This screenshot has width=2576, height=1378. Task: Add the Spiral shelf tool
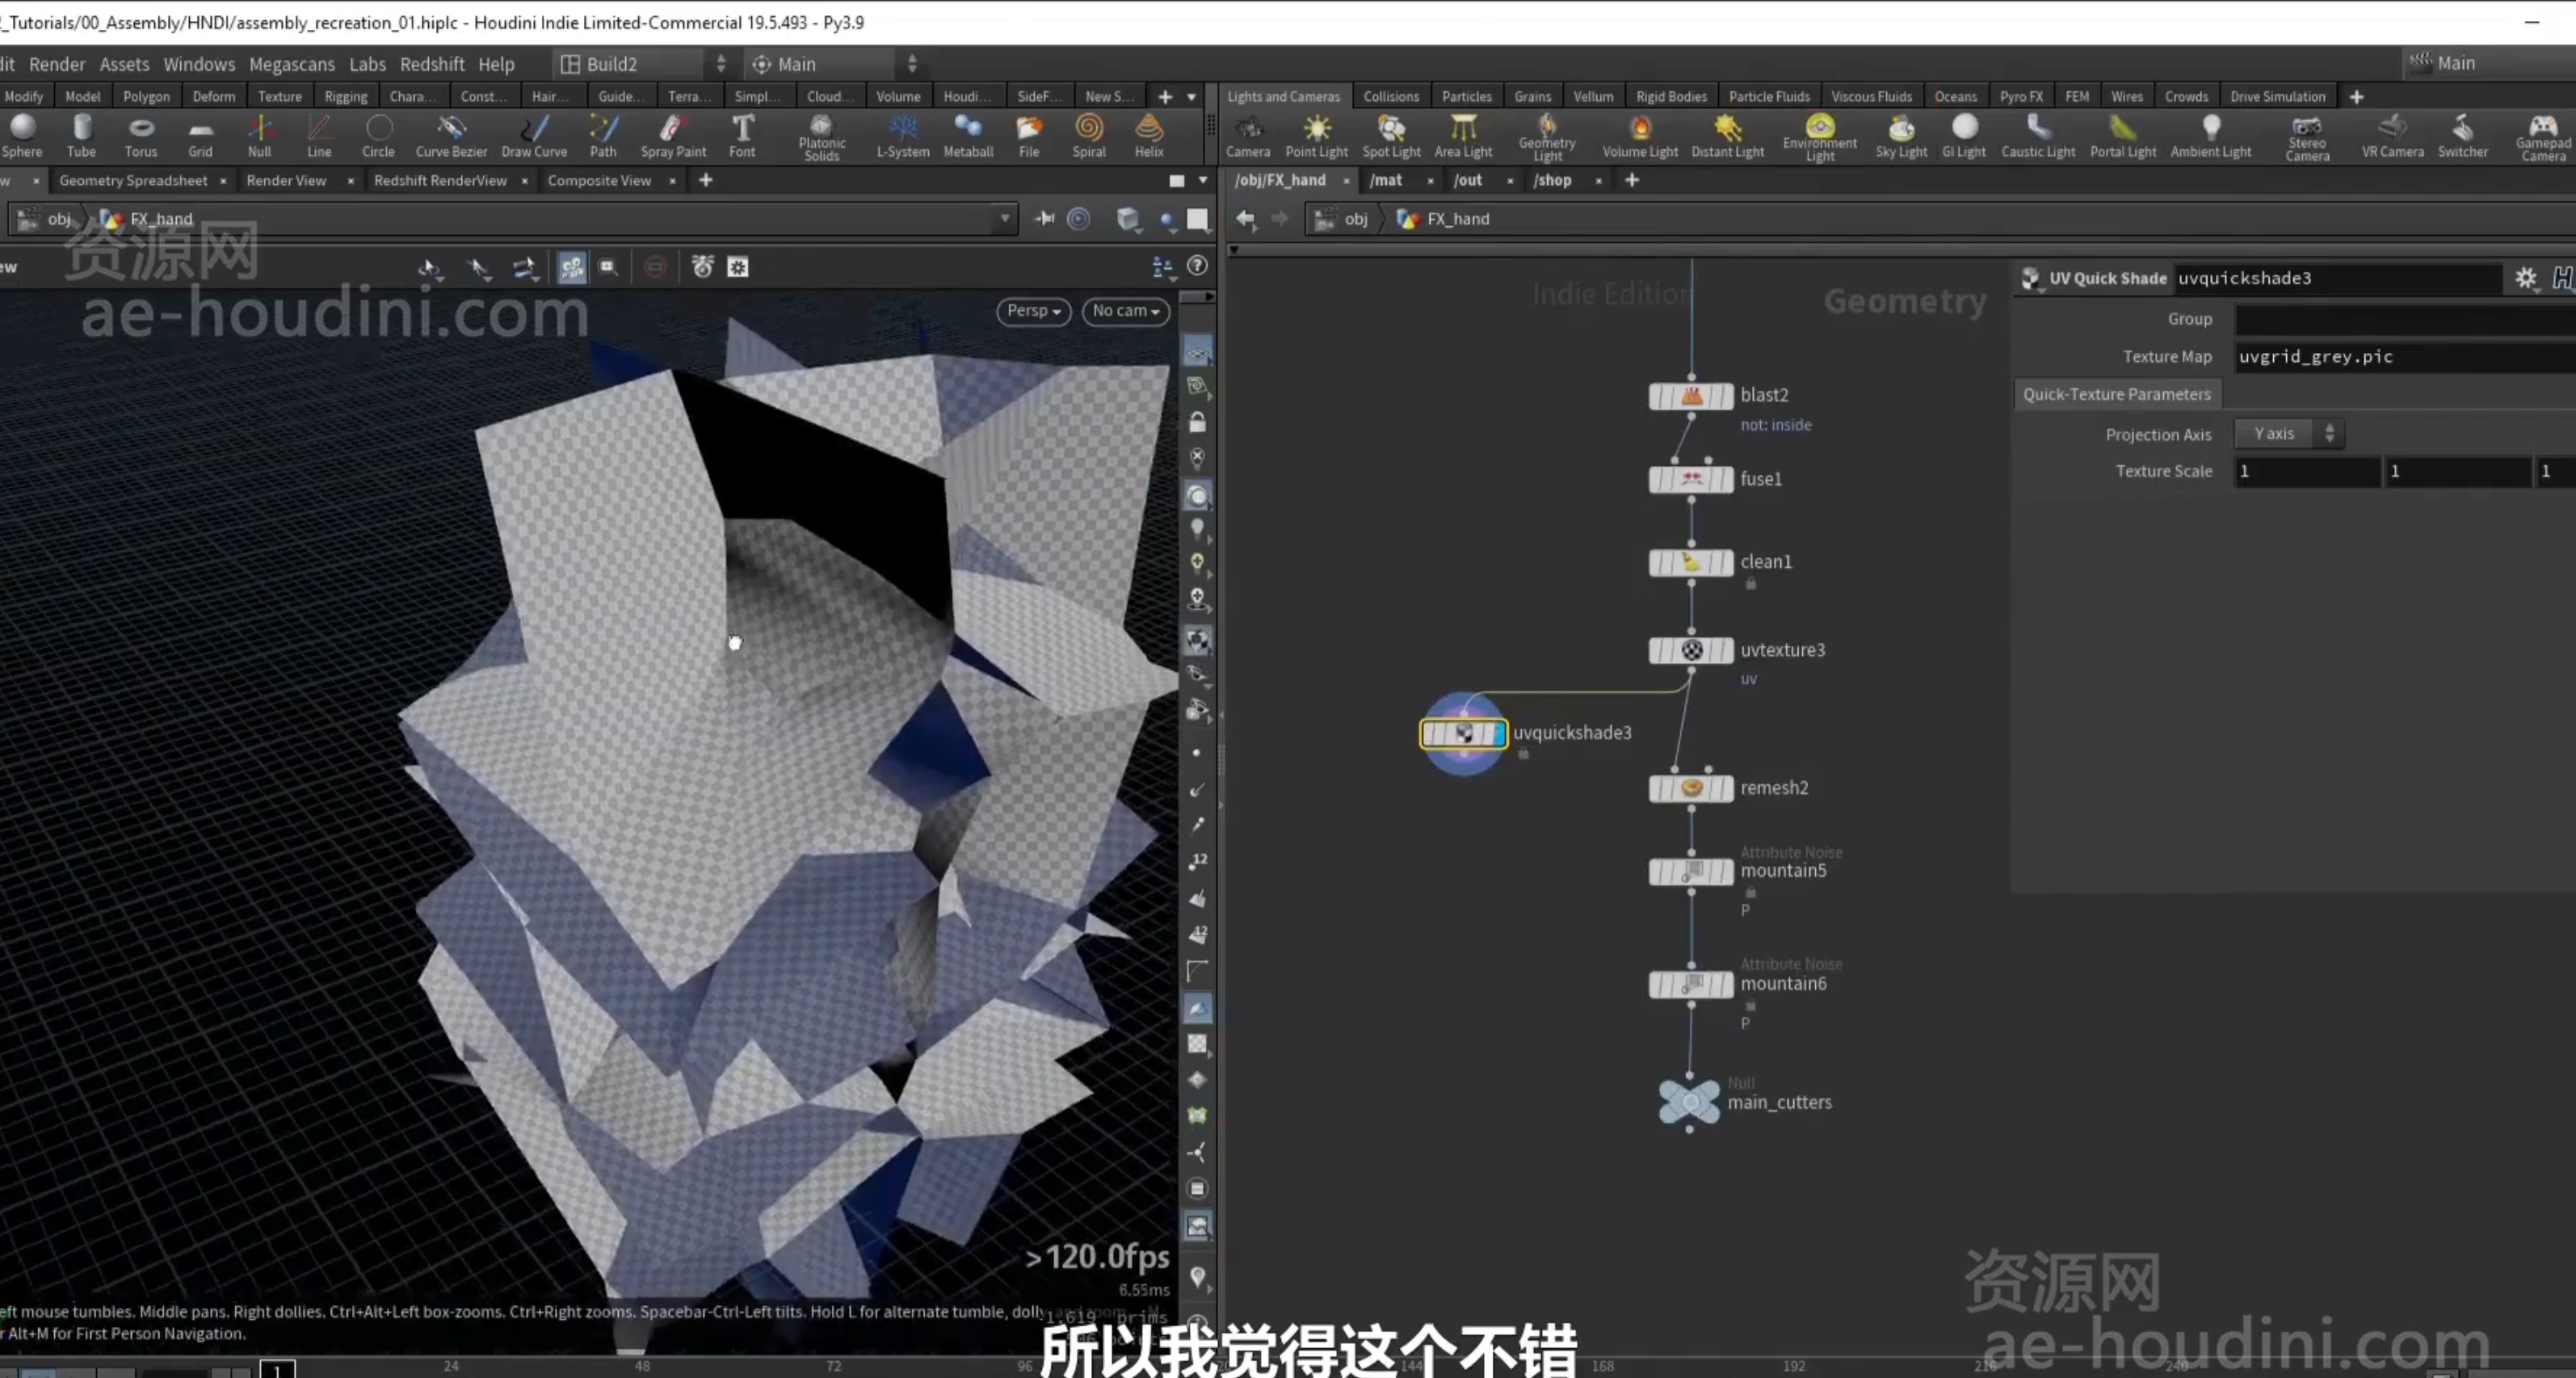tap(1089, 135)
